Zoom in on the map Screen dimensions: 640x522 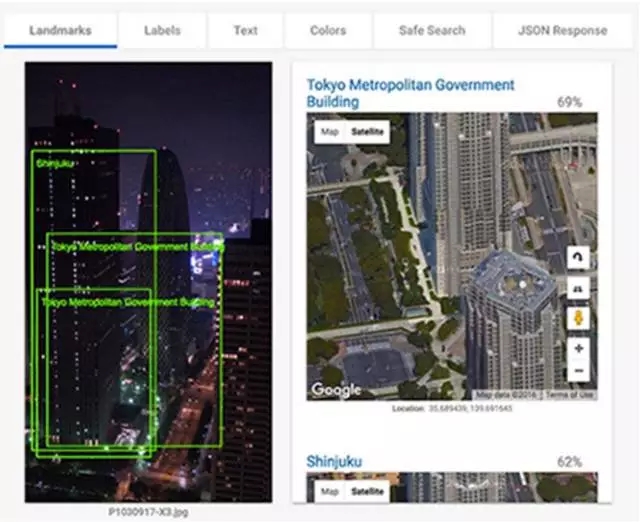pyautogui.click(x=578, y=348)
